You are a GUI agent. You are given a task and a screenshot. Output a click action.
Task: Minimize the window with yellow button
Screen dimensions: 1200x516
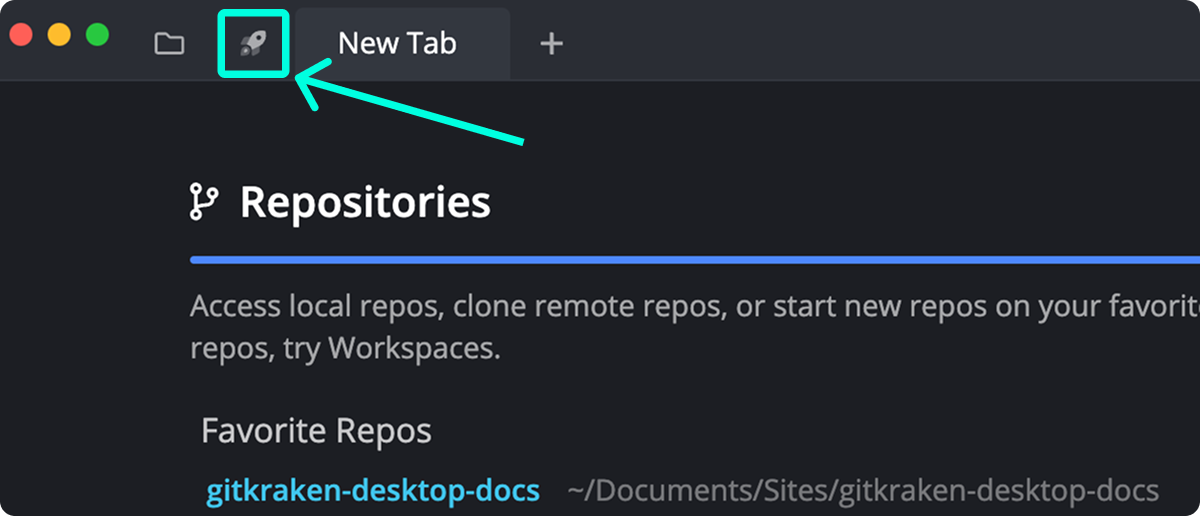click(59, 35)
